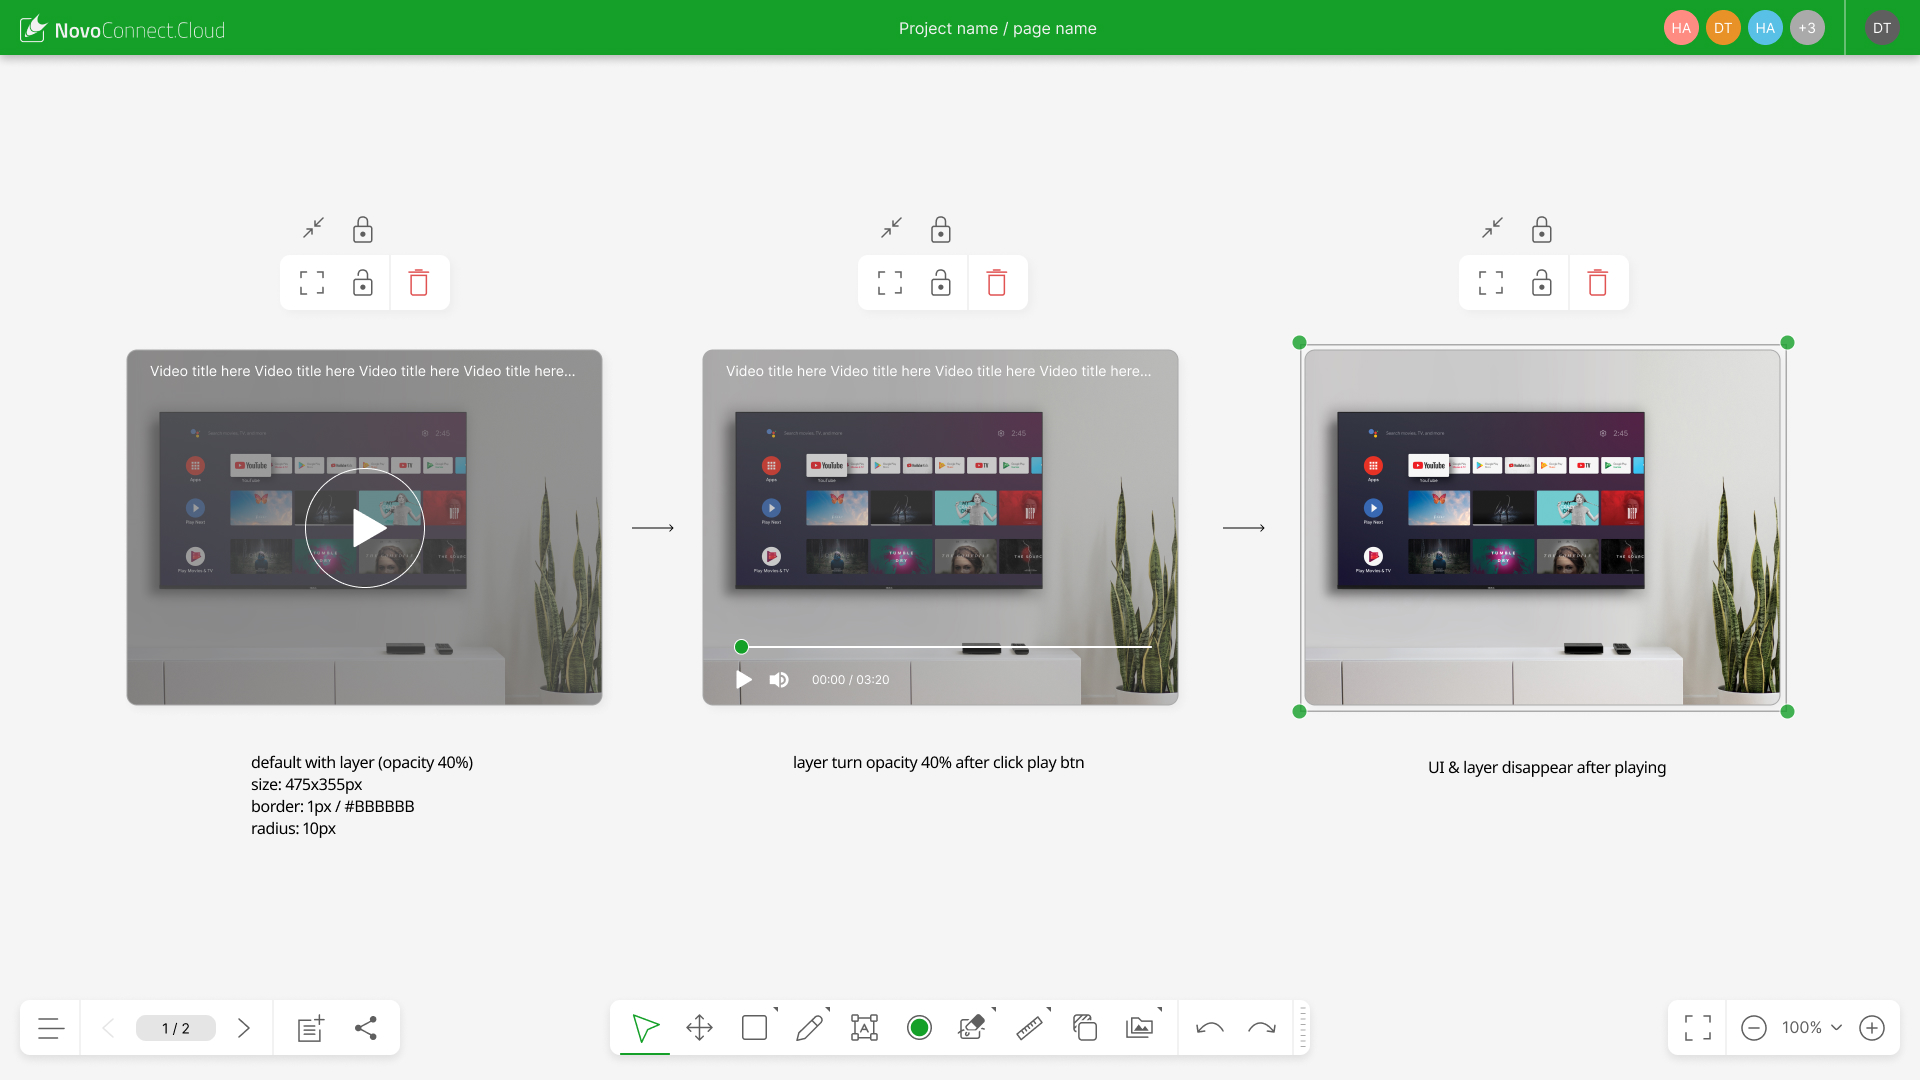Select the move/pan tool
The width and height of the screenshot is (1920, 1080).
(700, 1028)
